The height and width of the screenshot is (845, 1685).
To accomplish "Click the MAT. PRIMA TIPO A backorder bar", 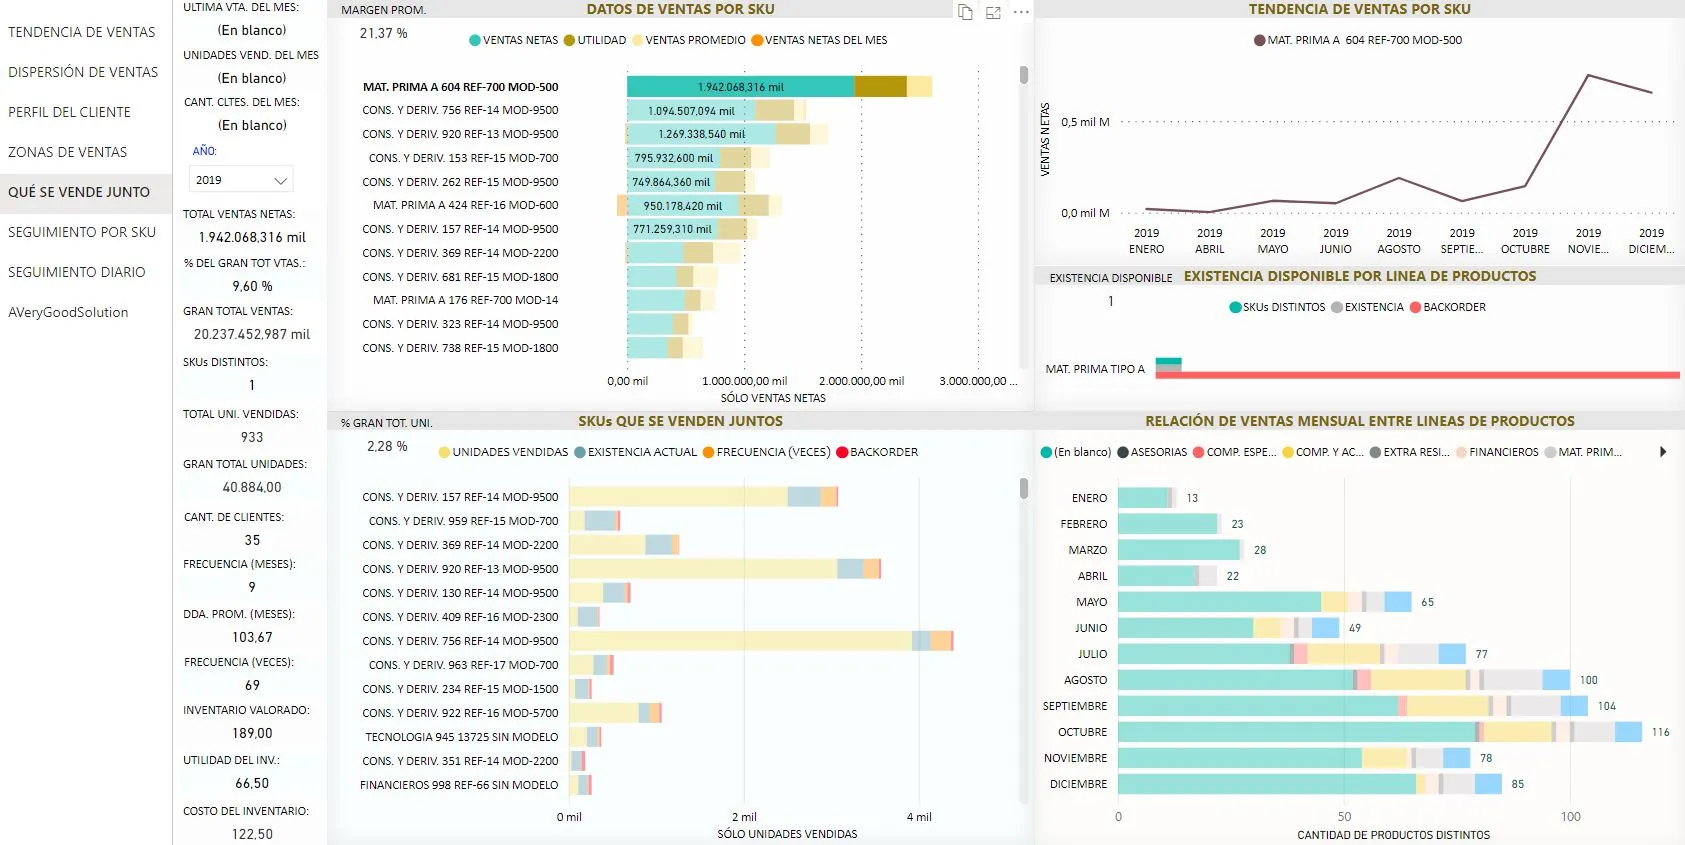I will coord(1417,375).
